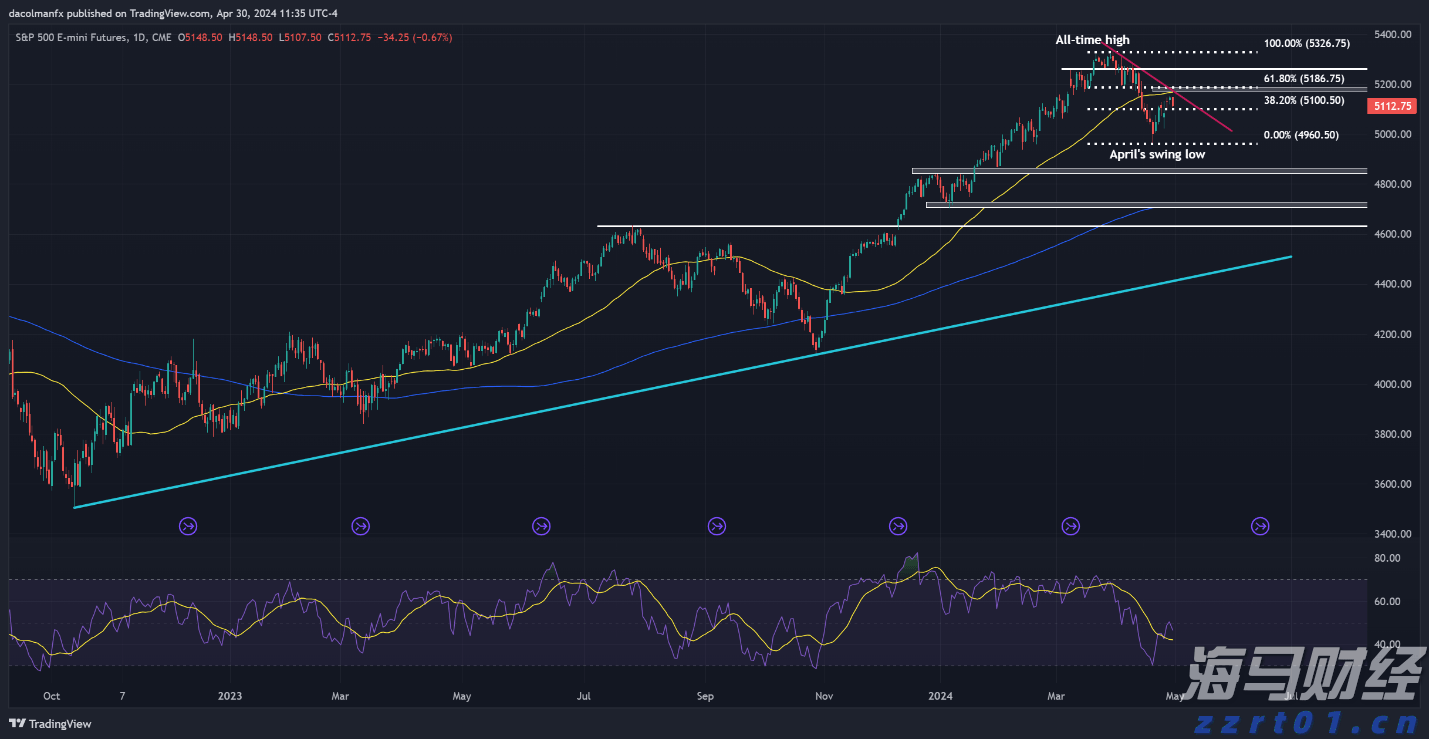Viewport: 1429px width, 739px height.
Task: Click the TradingView logo in bottom-left
Action: (x=50, y=723)
